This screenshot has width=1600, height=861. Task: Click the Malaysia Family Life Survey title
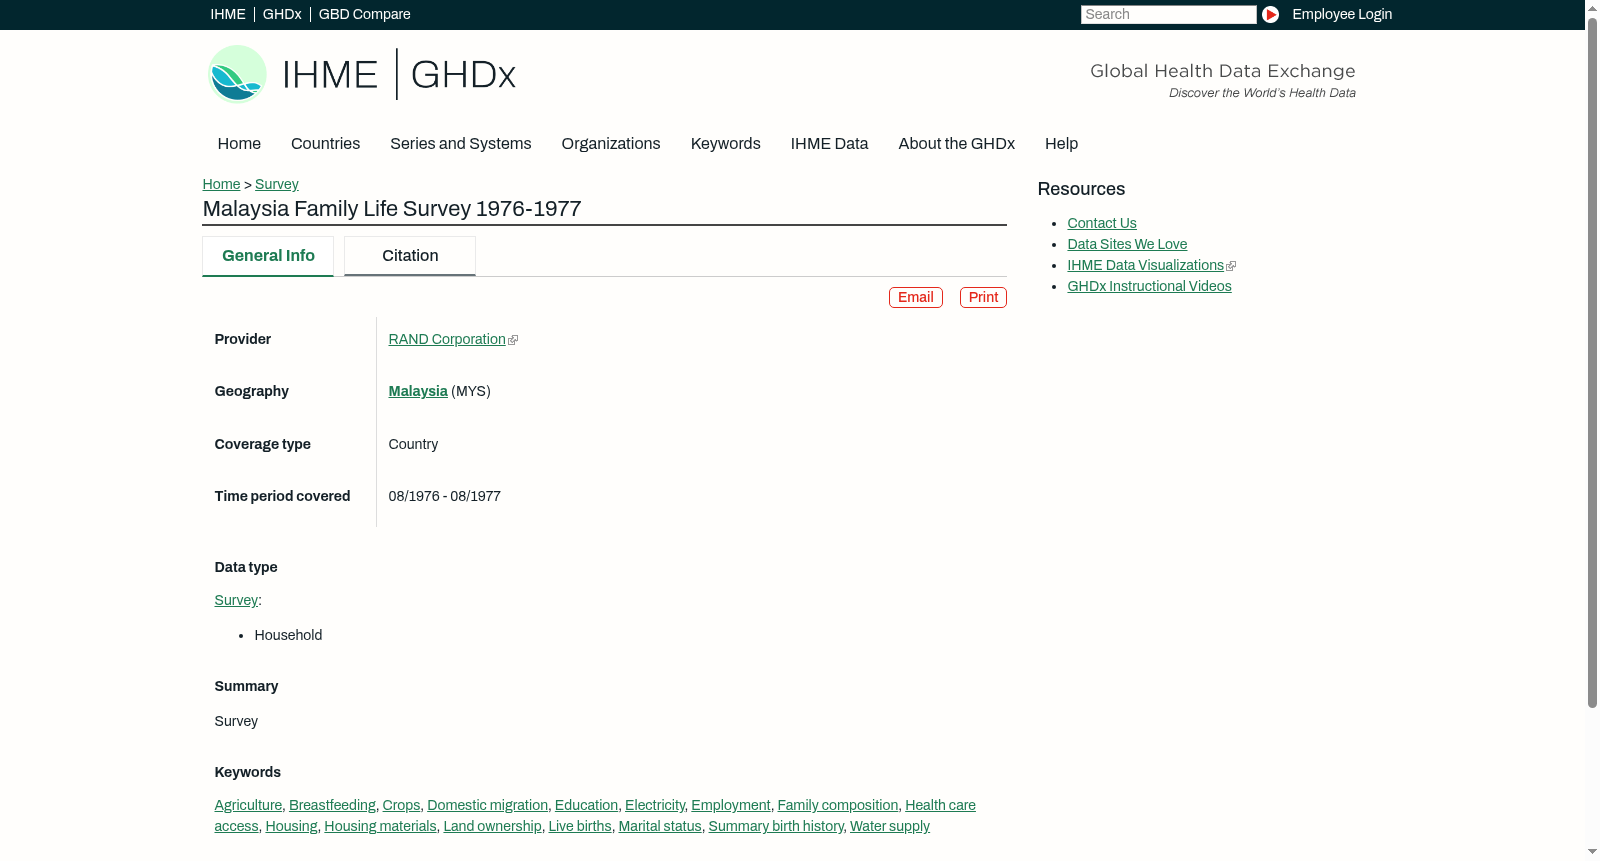[392, 209]
